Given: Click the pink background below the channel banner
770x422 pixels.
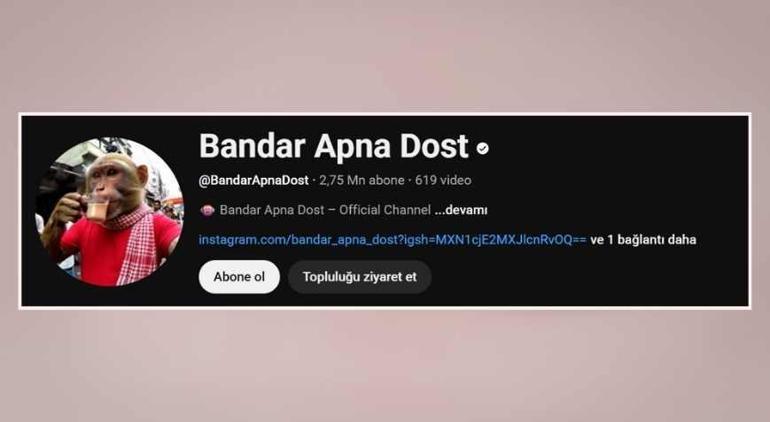Looking at the screenshot, I should [385, 366].
